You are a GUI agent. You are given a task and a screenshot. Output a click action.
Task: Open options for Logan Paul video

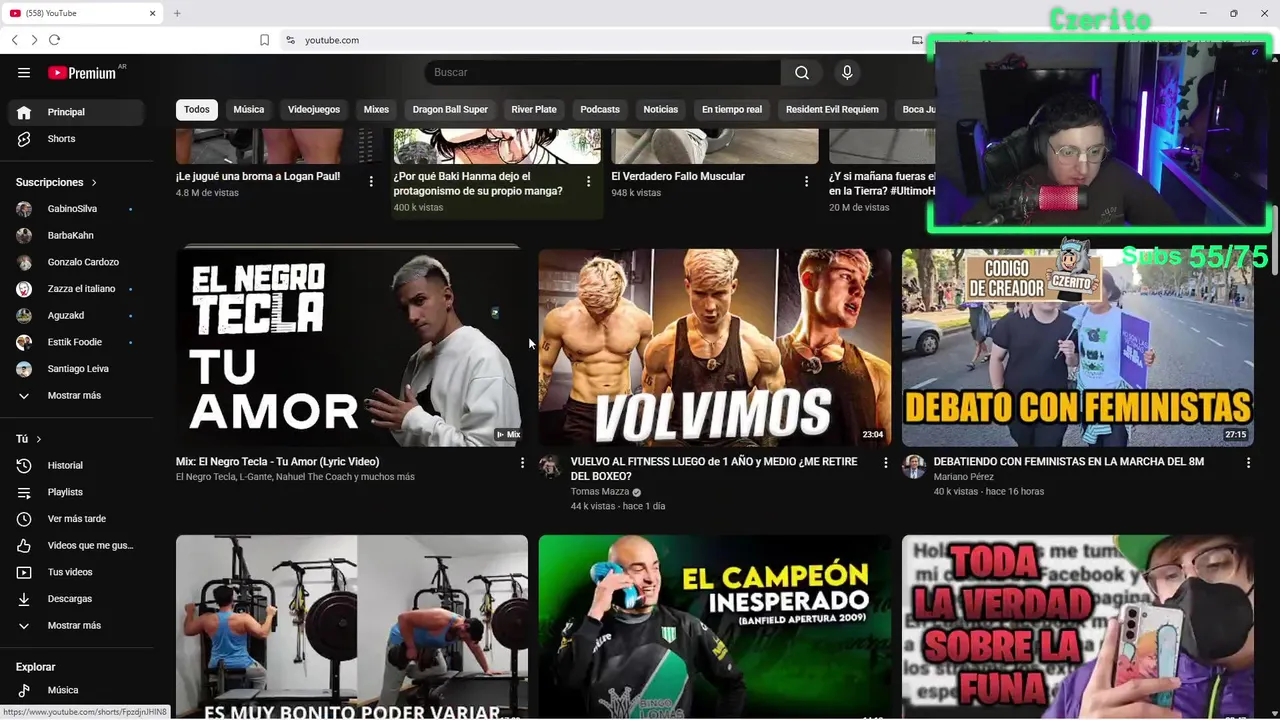point(371,181)
